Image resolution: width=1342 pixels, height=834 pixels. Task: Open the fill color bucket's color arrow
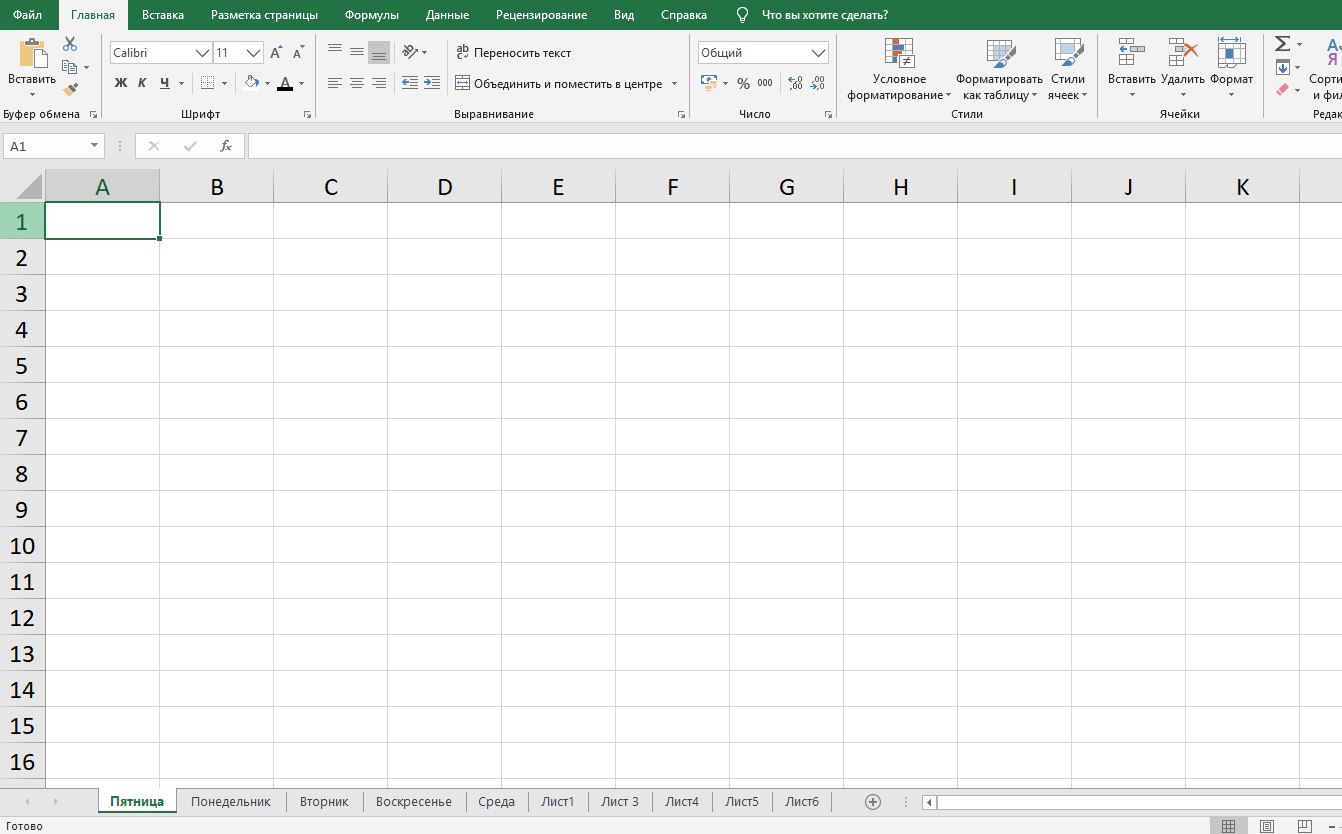269,84
